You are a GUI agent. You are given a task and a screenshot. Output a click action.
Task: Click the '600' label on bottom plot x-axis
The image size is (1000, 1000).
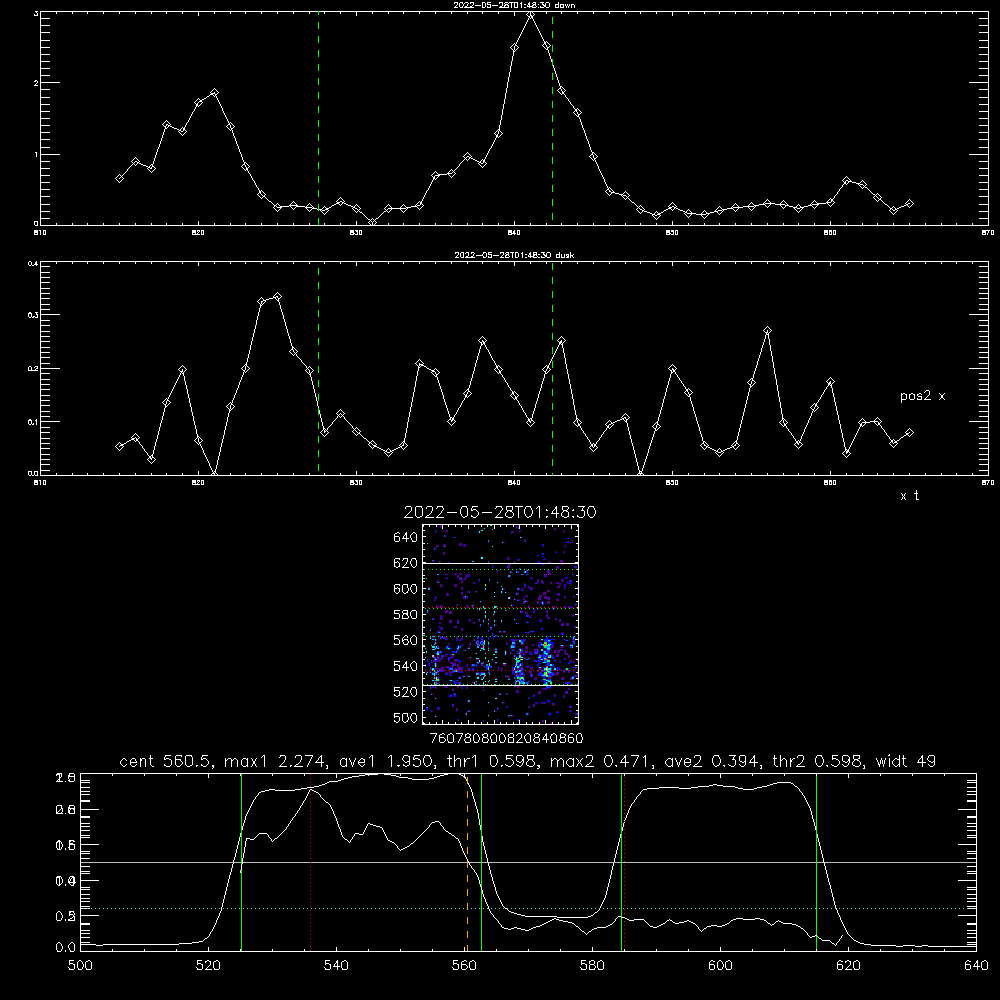[x=720, y=966]
